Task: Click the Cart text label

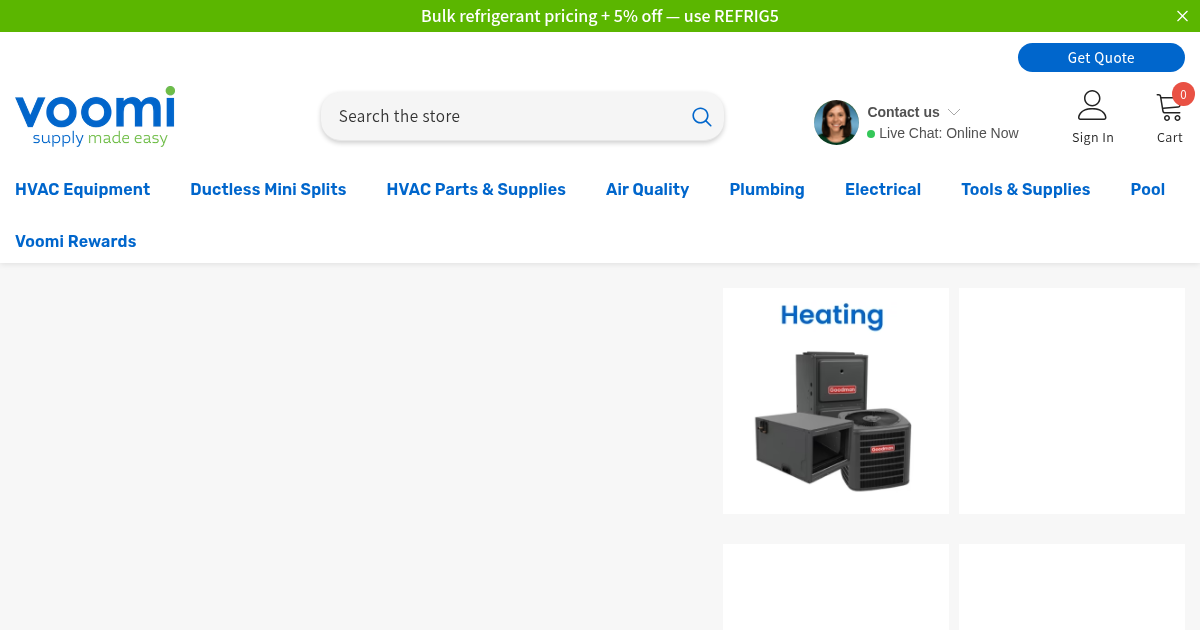Action: tap(1170, 138)
